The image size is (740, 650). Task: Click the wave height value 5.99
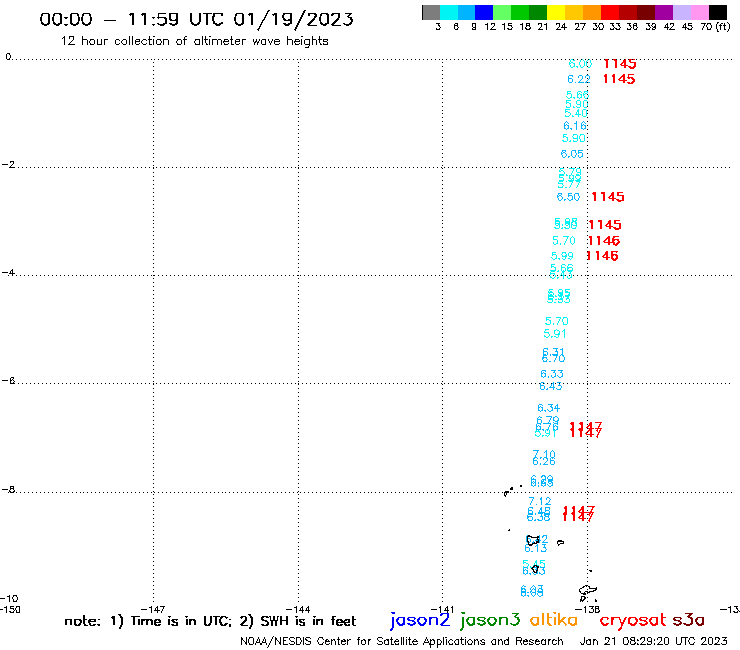[562, 256]
